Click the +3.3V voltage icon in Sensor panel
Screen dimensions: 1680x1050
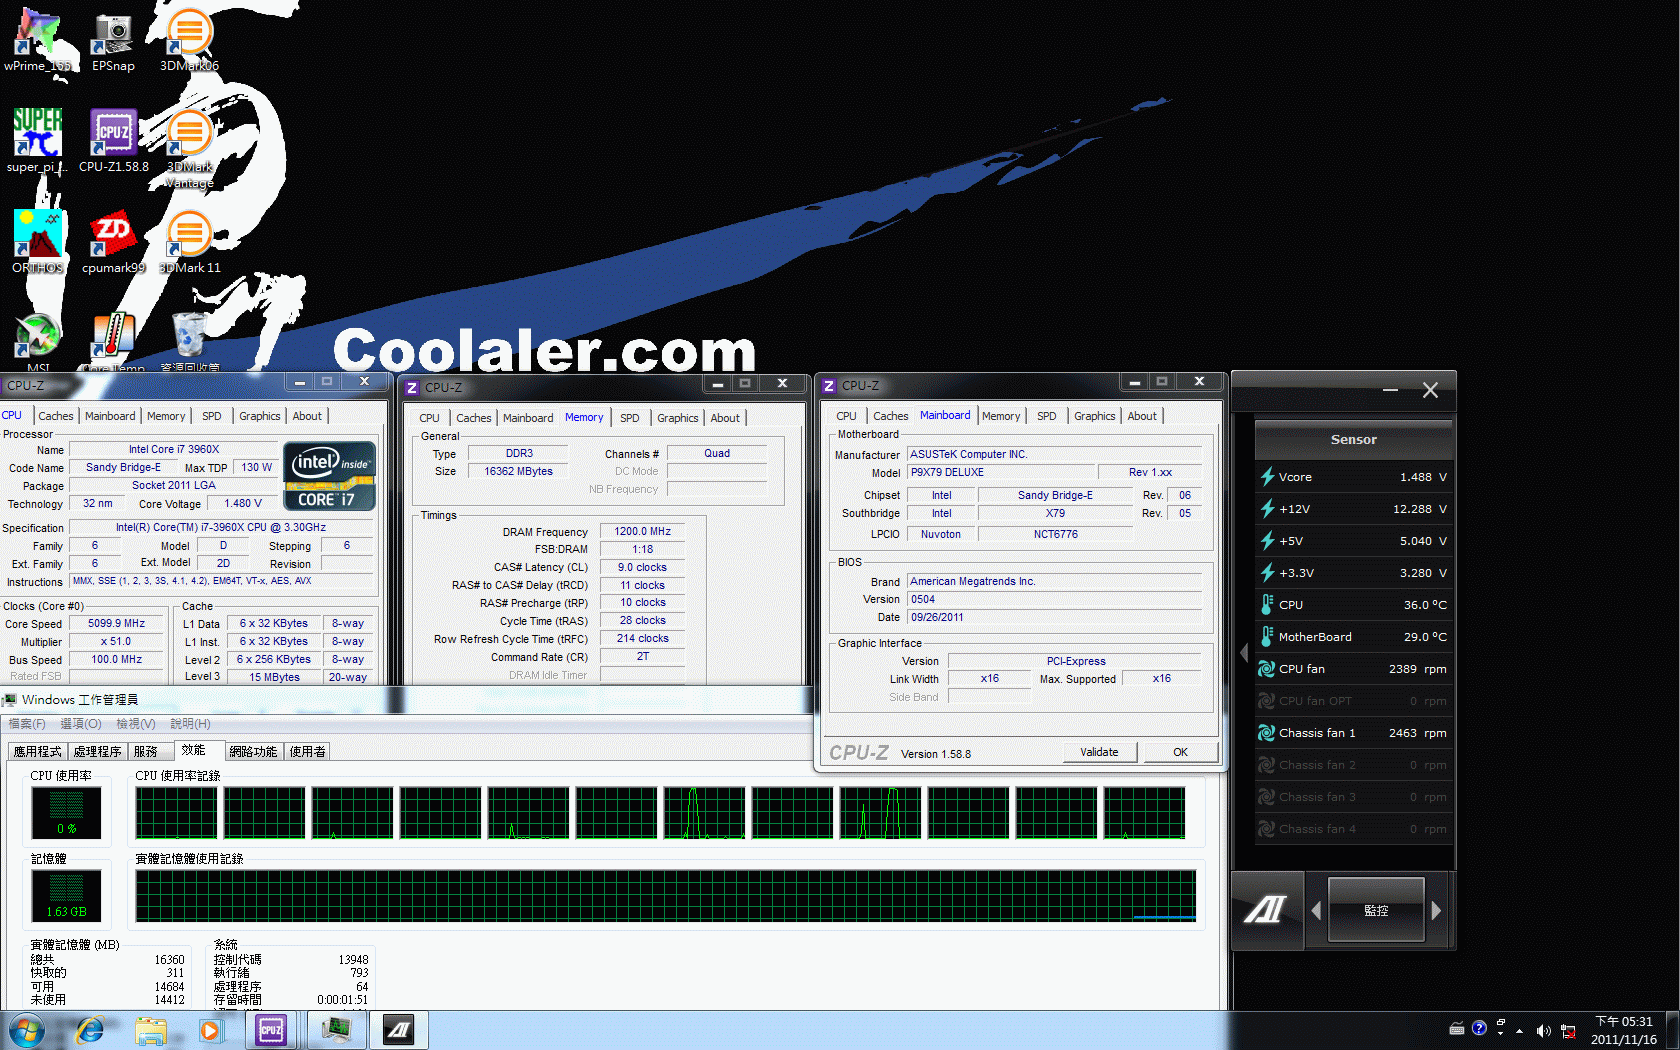tap(1267, 573)
